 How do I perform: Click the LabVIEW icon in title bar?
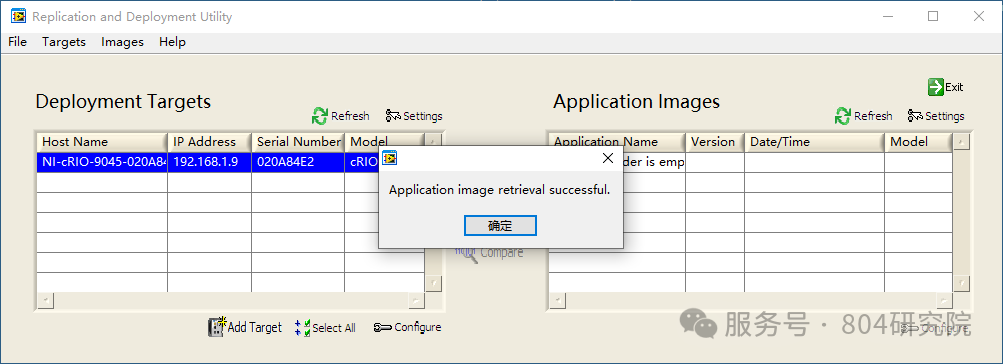pyautogui.click(x=18, y=16)
